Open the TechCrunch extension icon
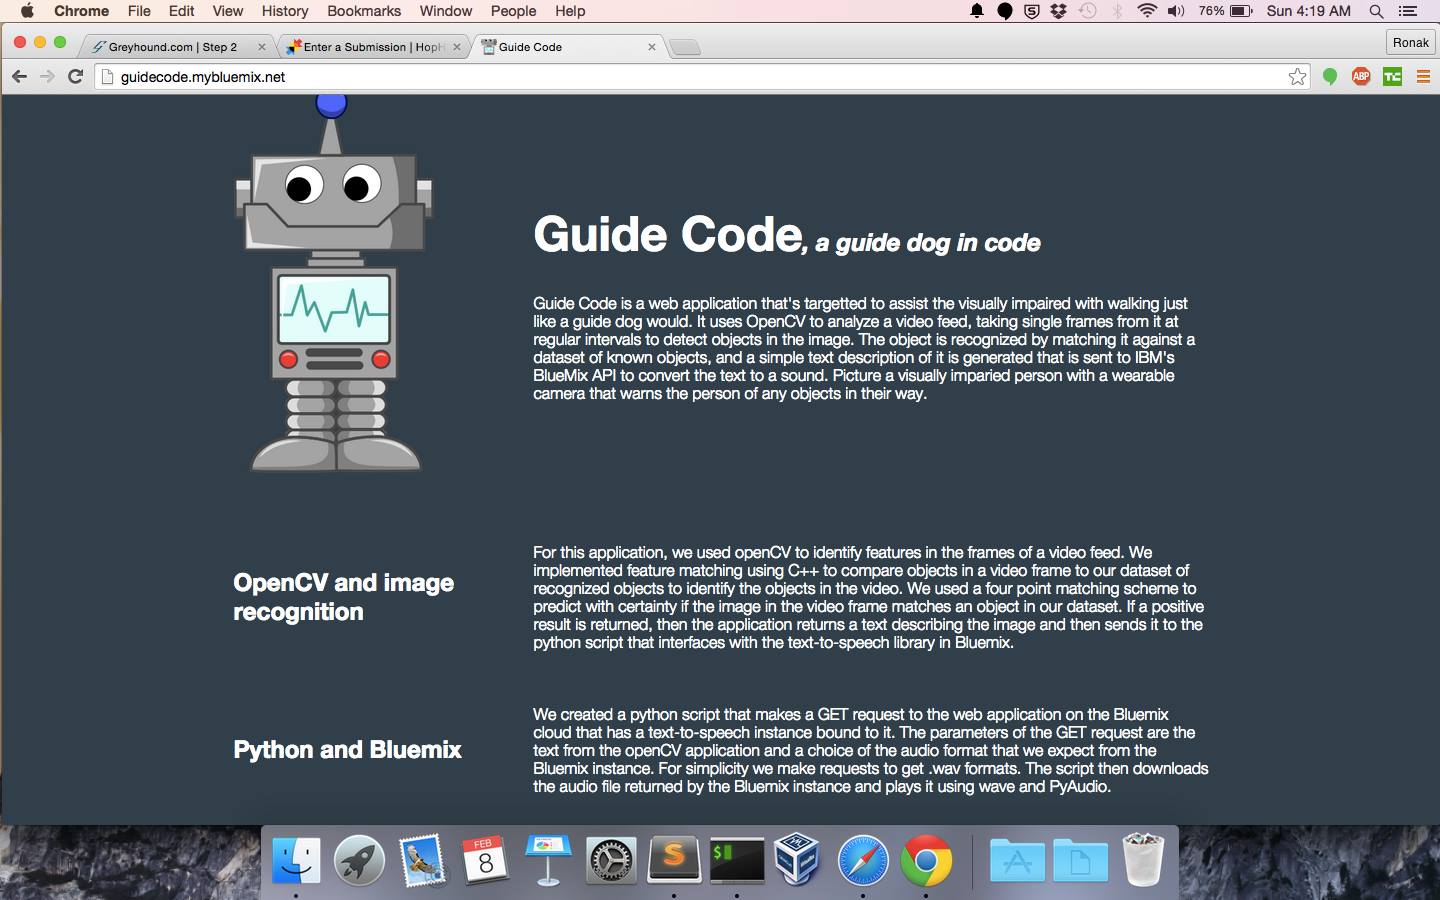Viewport: 1440px width, 900px height. coord(1392,77)
